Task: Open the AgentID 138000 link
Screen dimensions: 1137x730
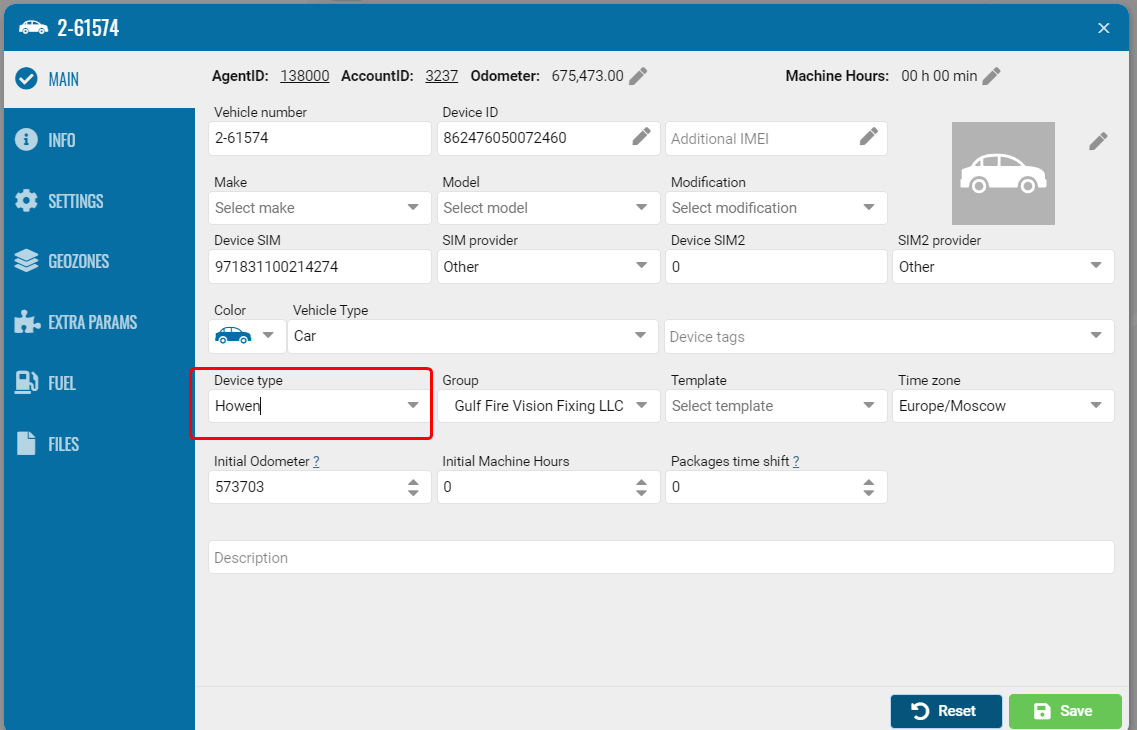Action: [304, 76]
